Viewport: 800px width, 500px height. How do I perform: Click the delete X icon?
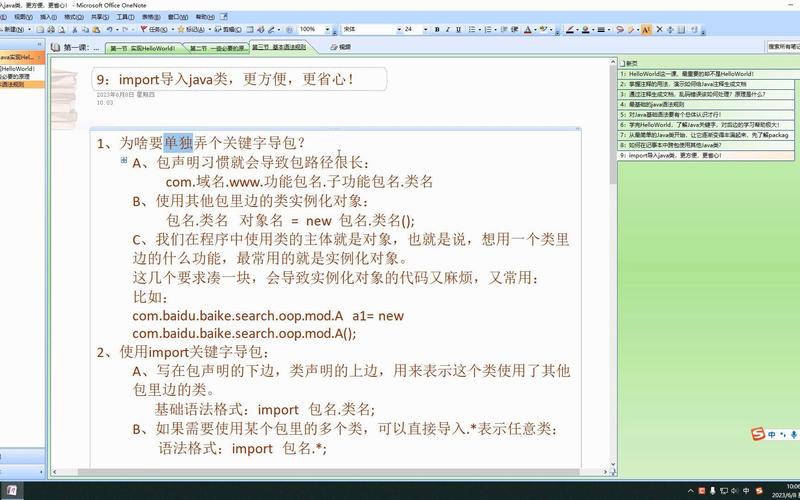tap(659, 29)
